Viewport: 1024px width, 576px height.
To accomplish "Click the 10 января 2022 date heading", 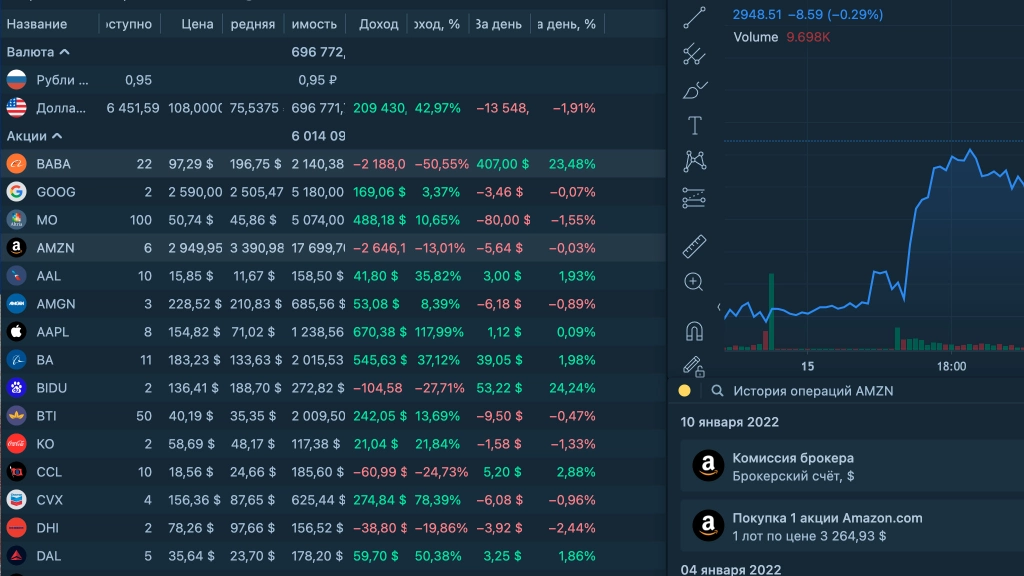I will pyautogui.click(x=729, y=422).
